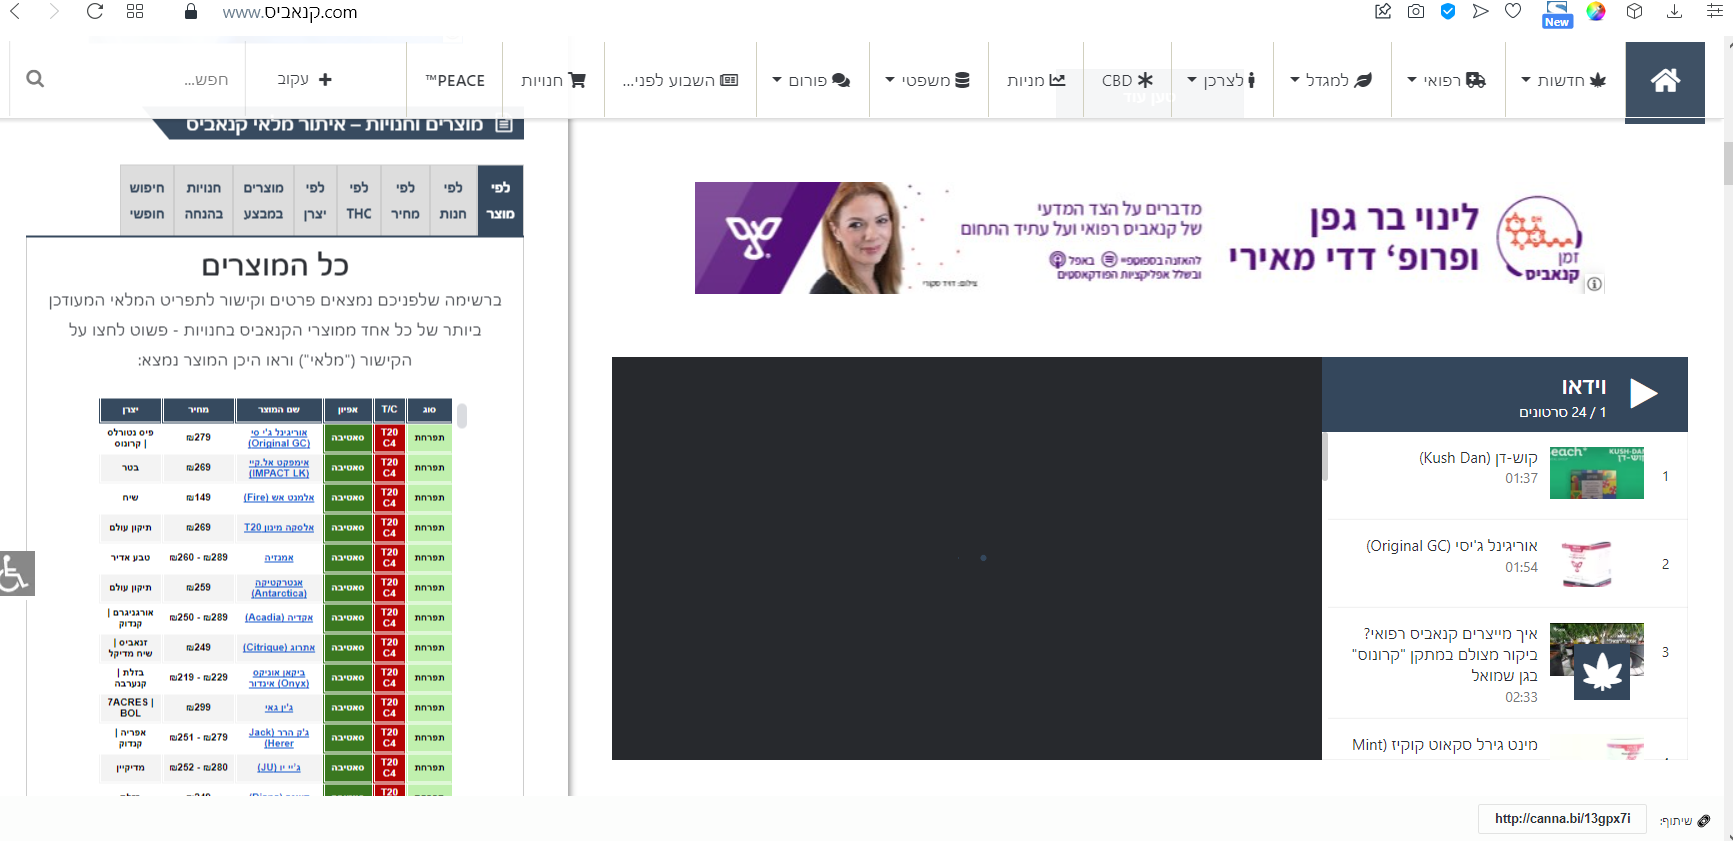Open the Jack Herer product link
This screenshot has width=1733, height=841.
pyautogui.click(x=279, y=738)
